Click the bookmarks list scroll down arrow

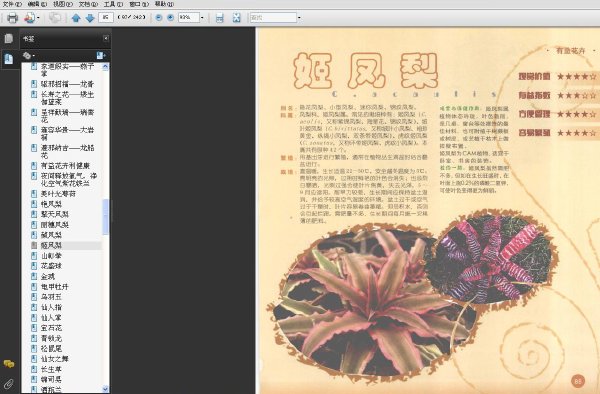click(x=106, y=389)
